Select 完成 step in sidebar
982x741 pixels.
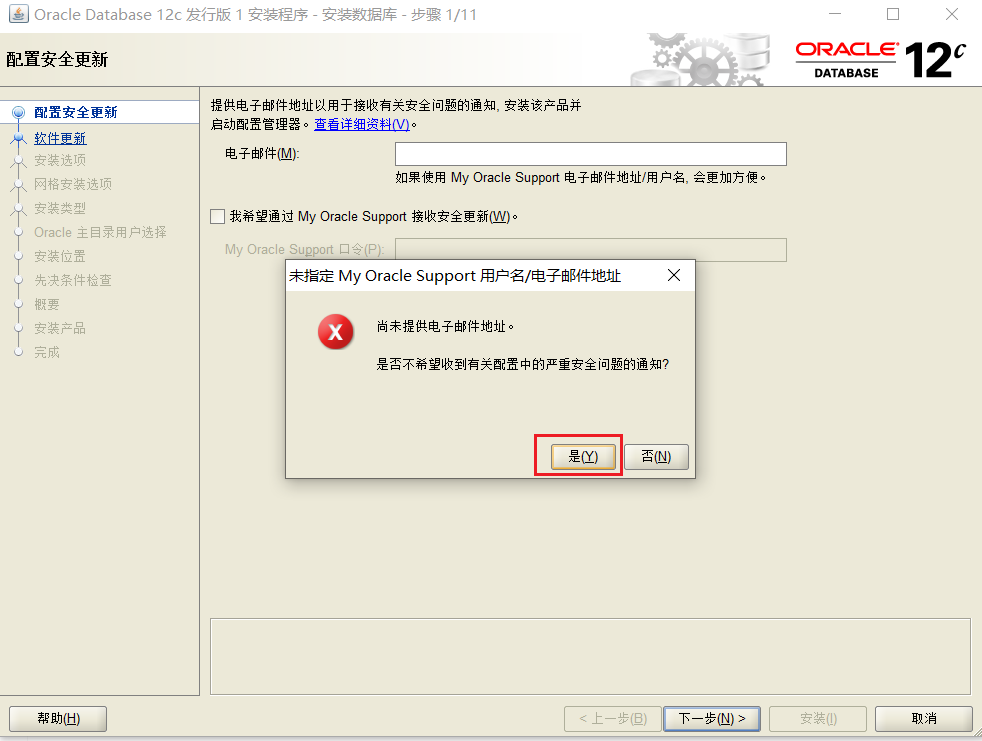click(x=47, y=352)
